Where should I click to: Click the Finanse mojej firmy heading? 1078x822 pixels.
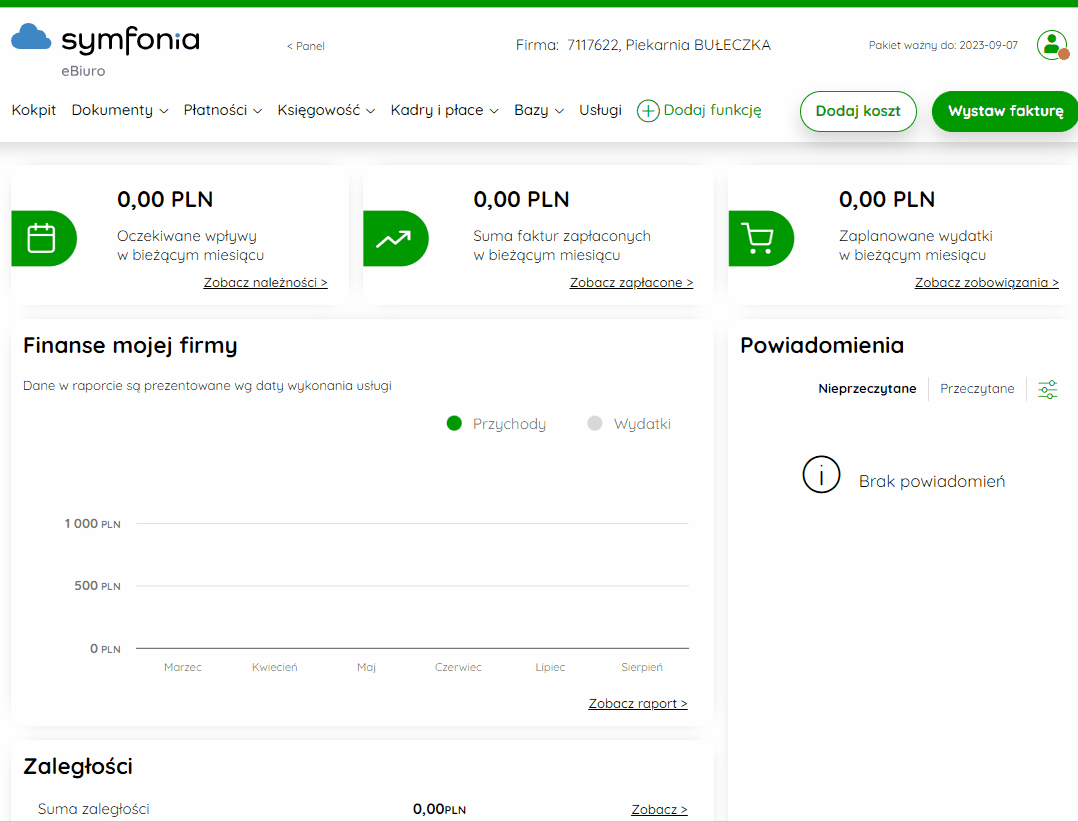pos(130,345)
